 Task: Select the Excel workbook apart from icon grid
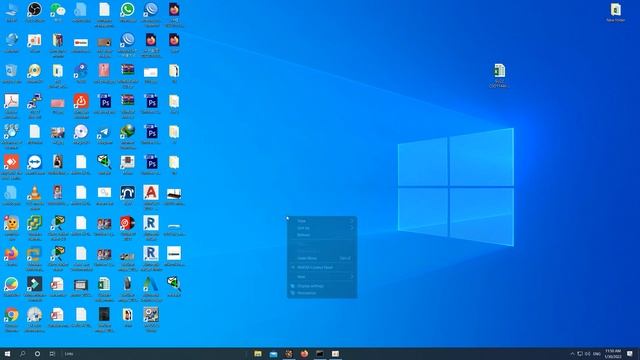(x=499, y=71)
